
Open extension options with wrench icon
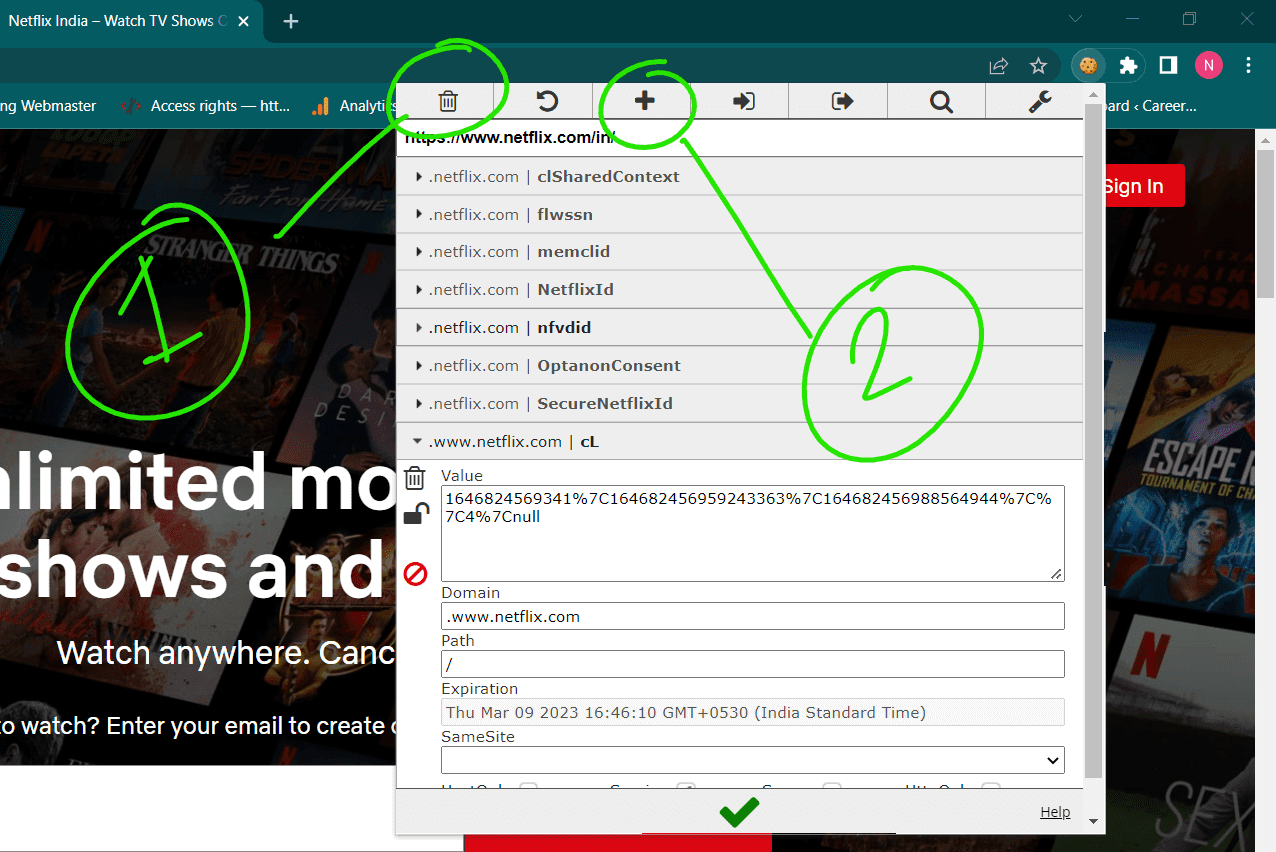[1040, 101]
